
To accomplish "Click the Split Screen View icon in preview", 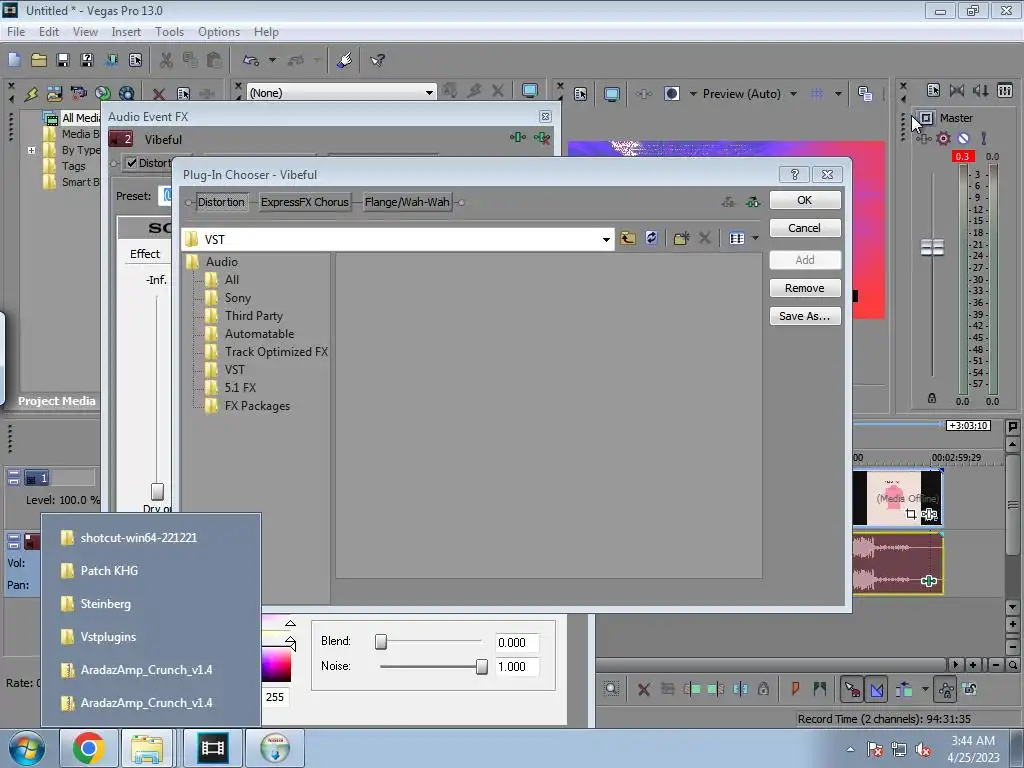I will [x=671, y=94].
